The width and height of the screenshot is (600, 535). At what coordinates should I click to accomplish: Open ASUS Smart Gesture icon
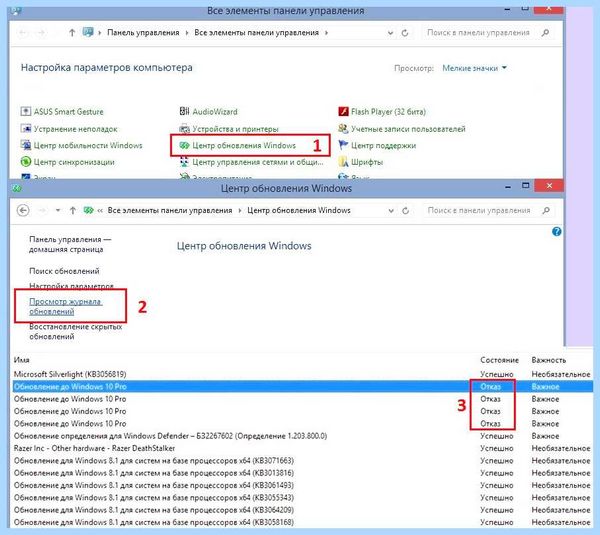coord(26,112)
